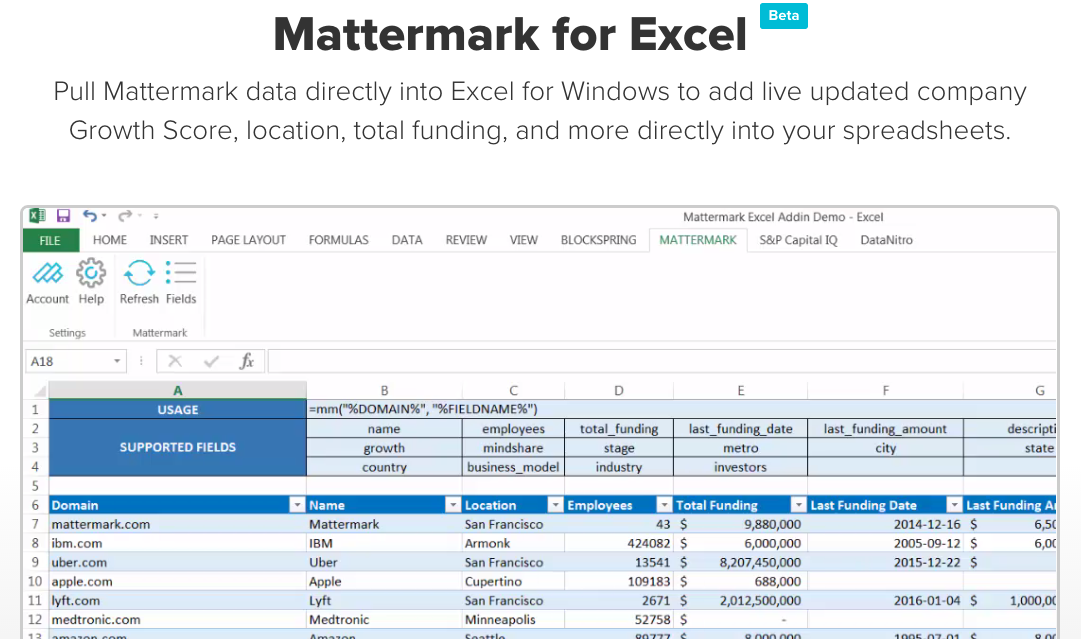Open the Employees column filter dropdown

pyautogui.click(x=664, y=505)
